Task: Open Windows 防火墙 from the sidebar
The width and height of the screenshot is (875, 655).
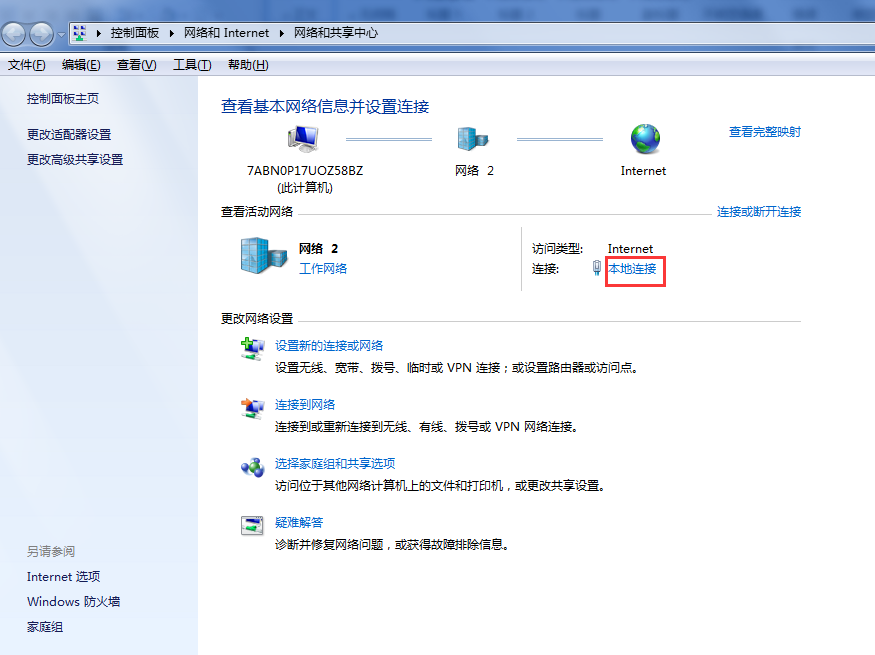Action: (74, 602)
